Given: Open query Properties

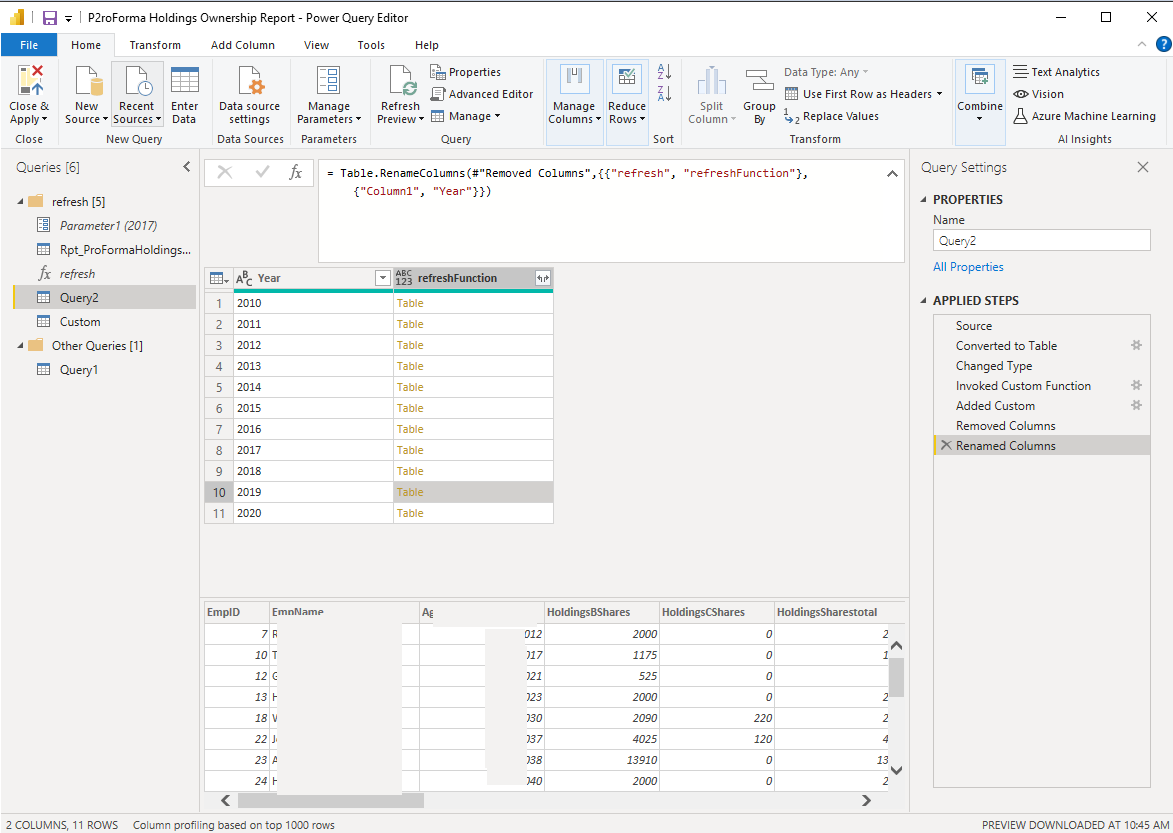Looking at the screenshot, I should (465, 72).
